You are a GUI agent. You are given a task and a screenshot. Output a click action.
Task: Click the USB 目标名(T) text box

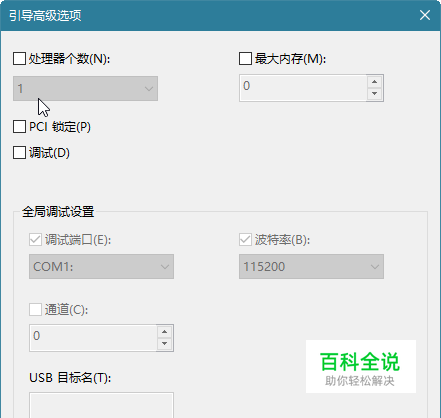(101, 405)
